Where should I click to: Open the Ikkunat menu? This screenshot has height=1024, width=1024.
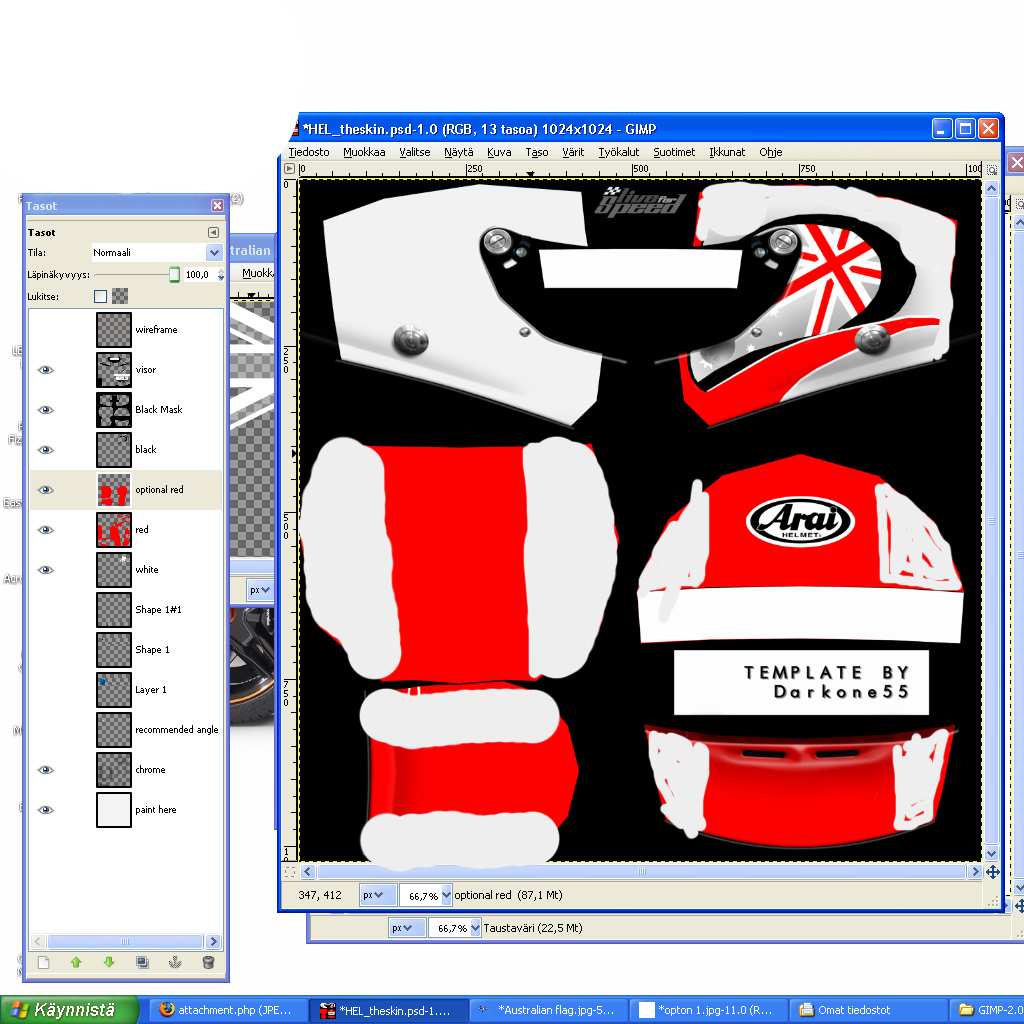coord(727,152)
